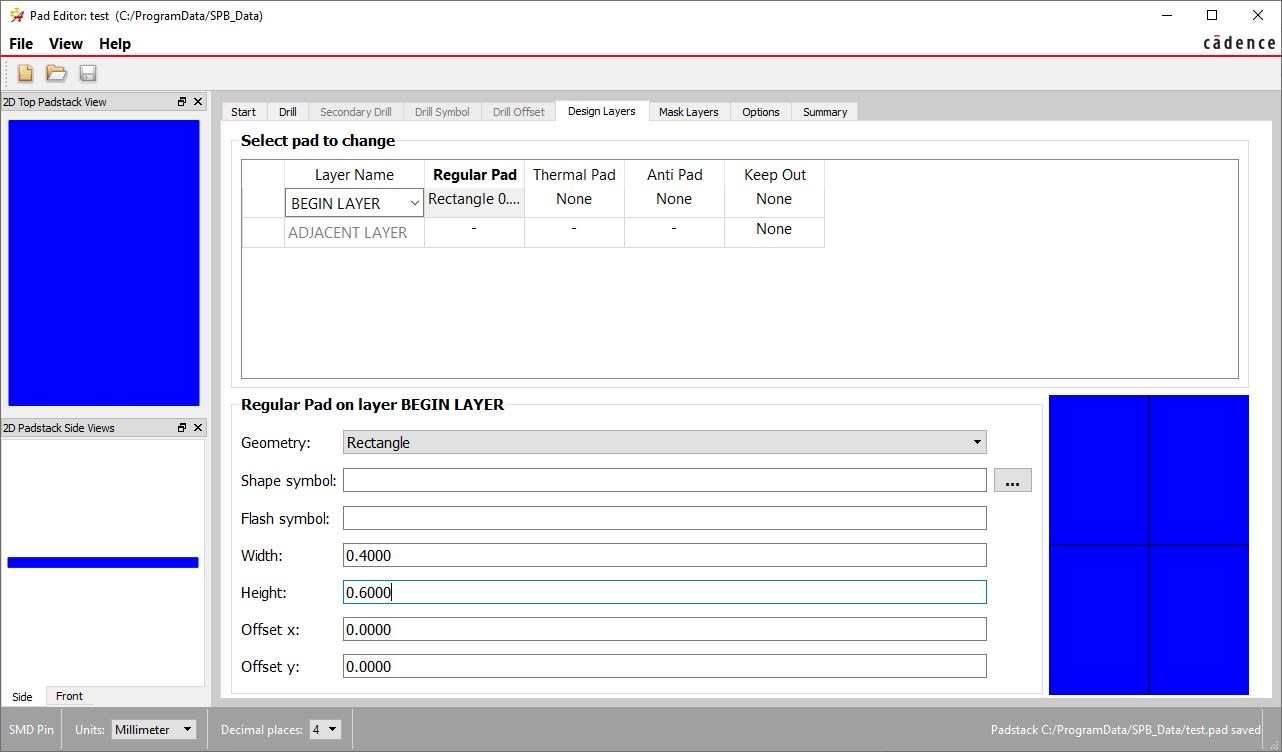Select the Thermal Pad None cell

tap(574, 199)
